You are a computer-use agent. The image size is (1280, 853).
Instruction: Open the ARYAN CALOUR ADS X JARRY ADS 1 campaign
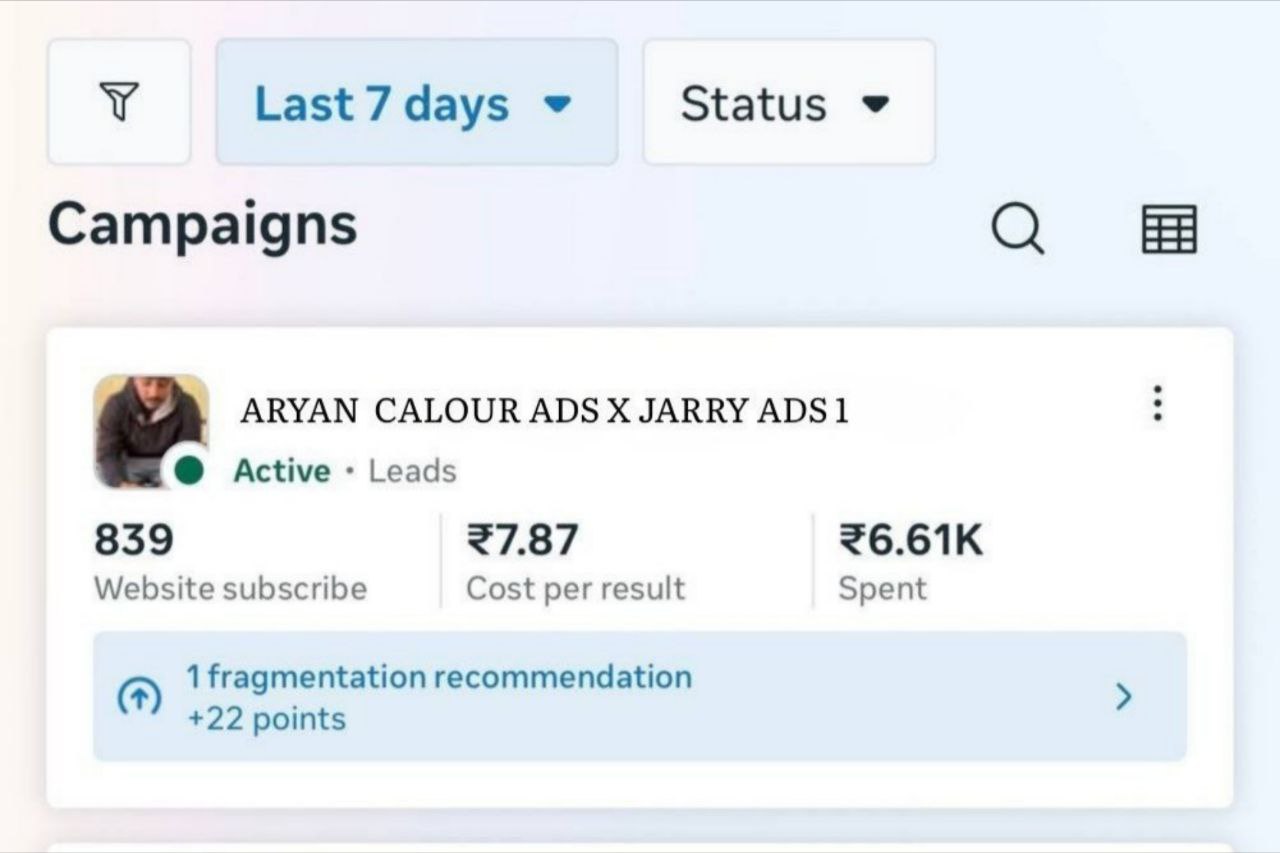[544, 411]
